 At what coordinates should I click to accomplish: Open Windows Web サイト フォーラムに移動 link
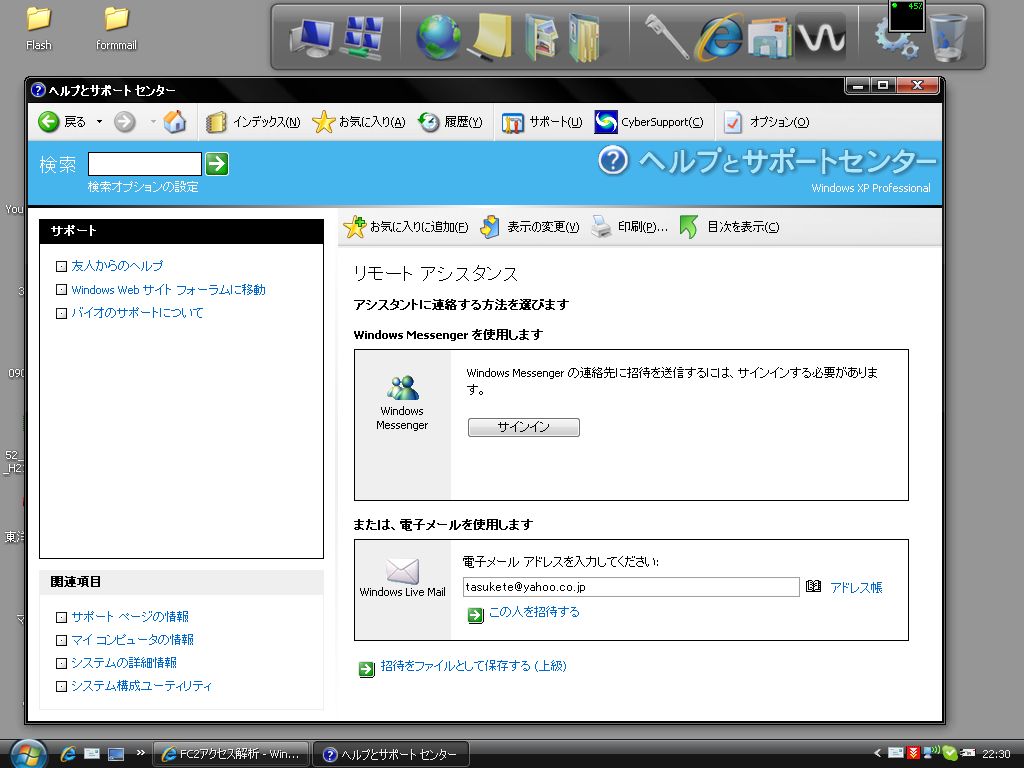pyautogui.click(x=168, y=289)
